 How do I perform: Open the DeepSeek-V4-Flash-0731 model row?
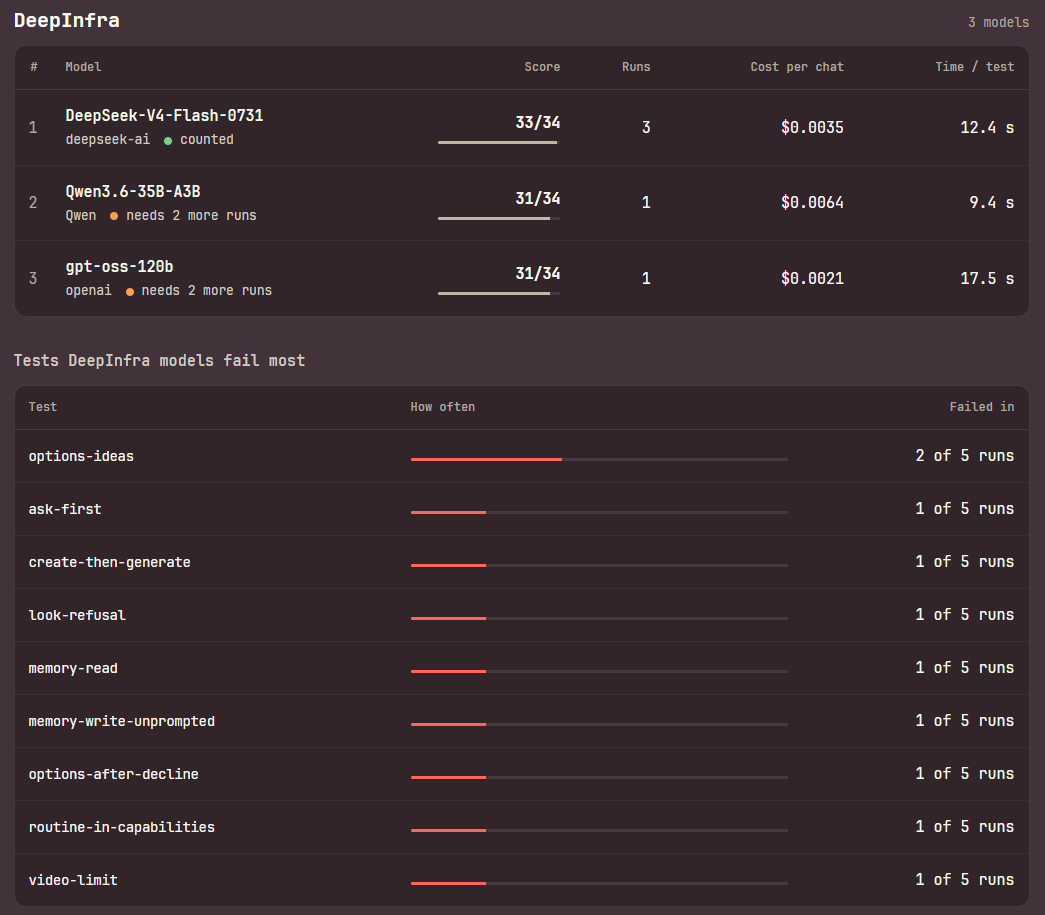click(522, 127)
